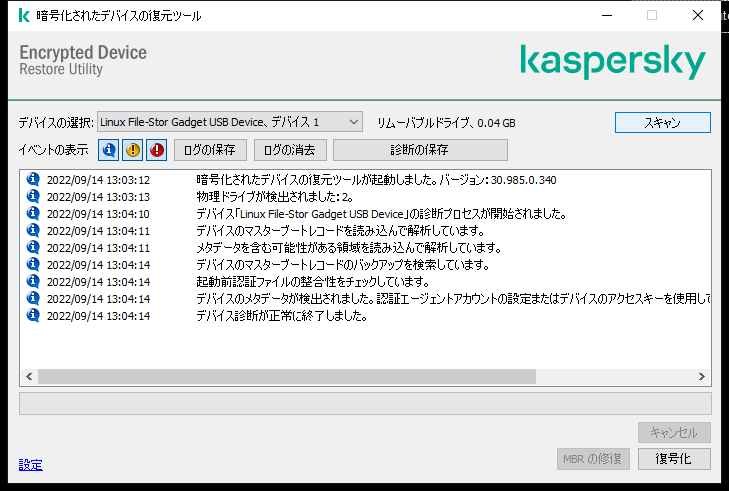The image size is (729, 491).
Task: Click info icon of バックアップを検索 entry
Action: click(33, 264)
